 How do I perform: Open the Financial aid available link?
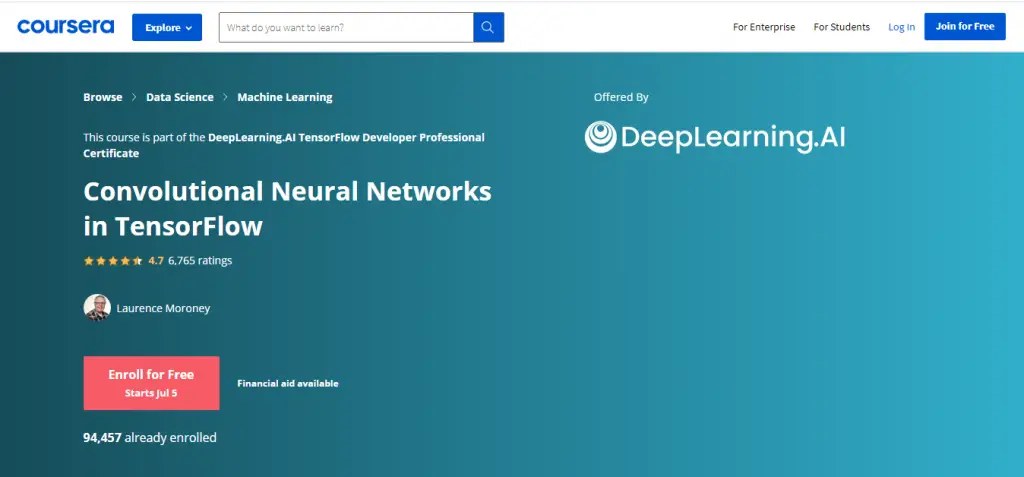[x=287, y=383]
